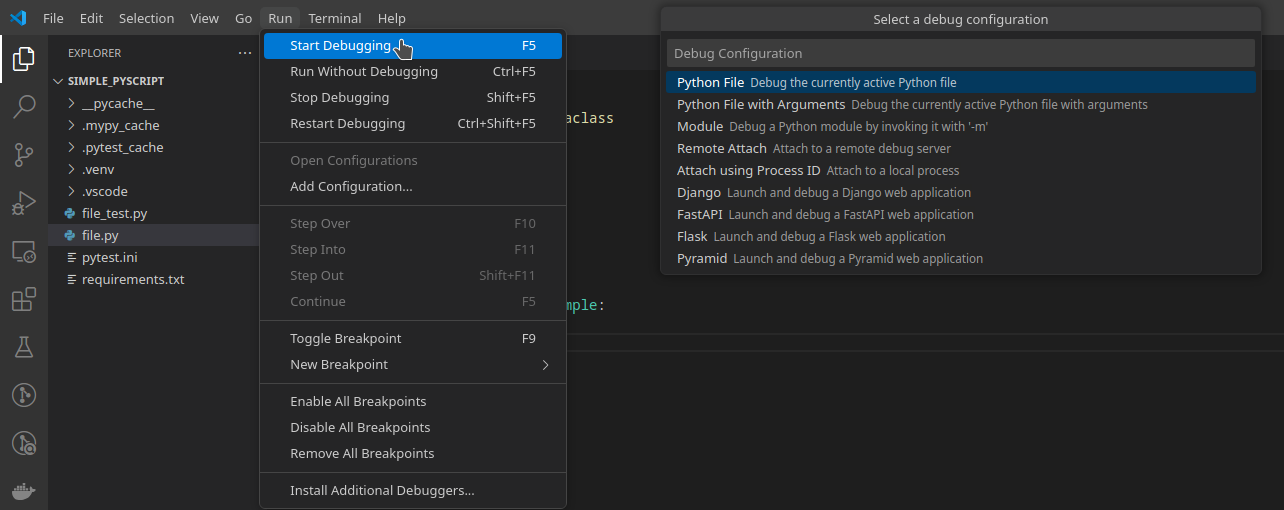Select Flask debug configuration
1284x510 pixels.
(x=961, y=236)
